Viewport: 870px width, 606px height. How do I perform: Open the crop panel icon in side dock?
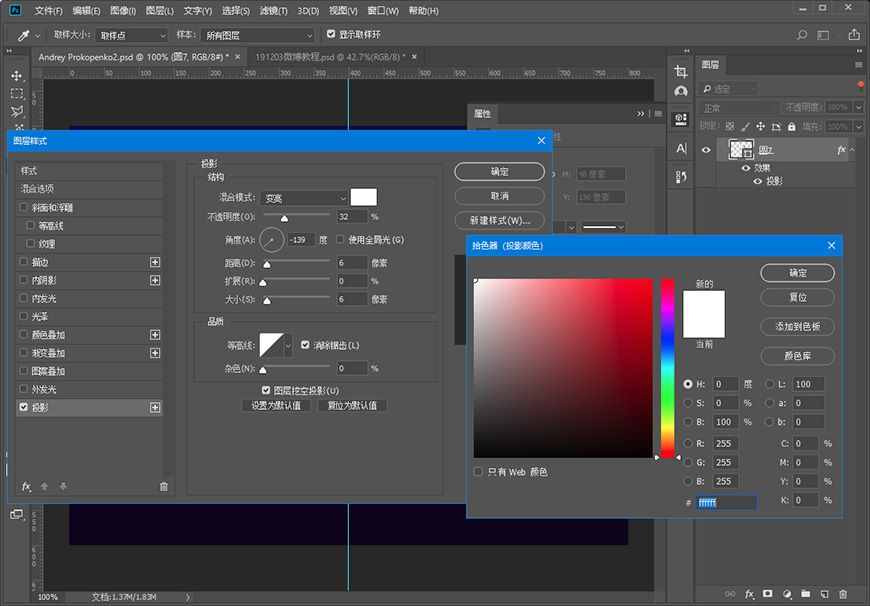[681, 72]
